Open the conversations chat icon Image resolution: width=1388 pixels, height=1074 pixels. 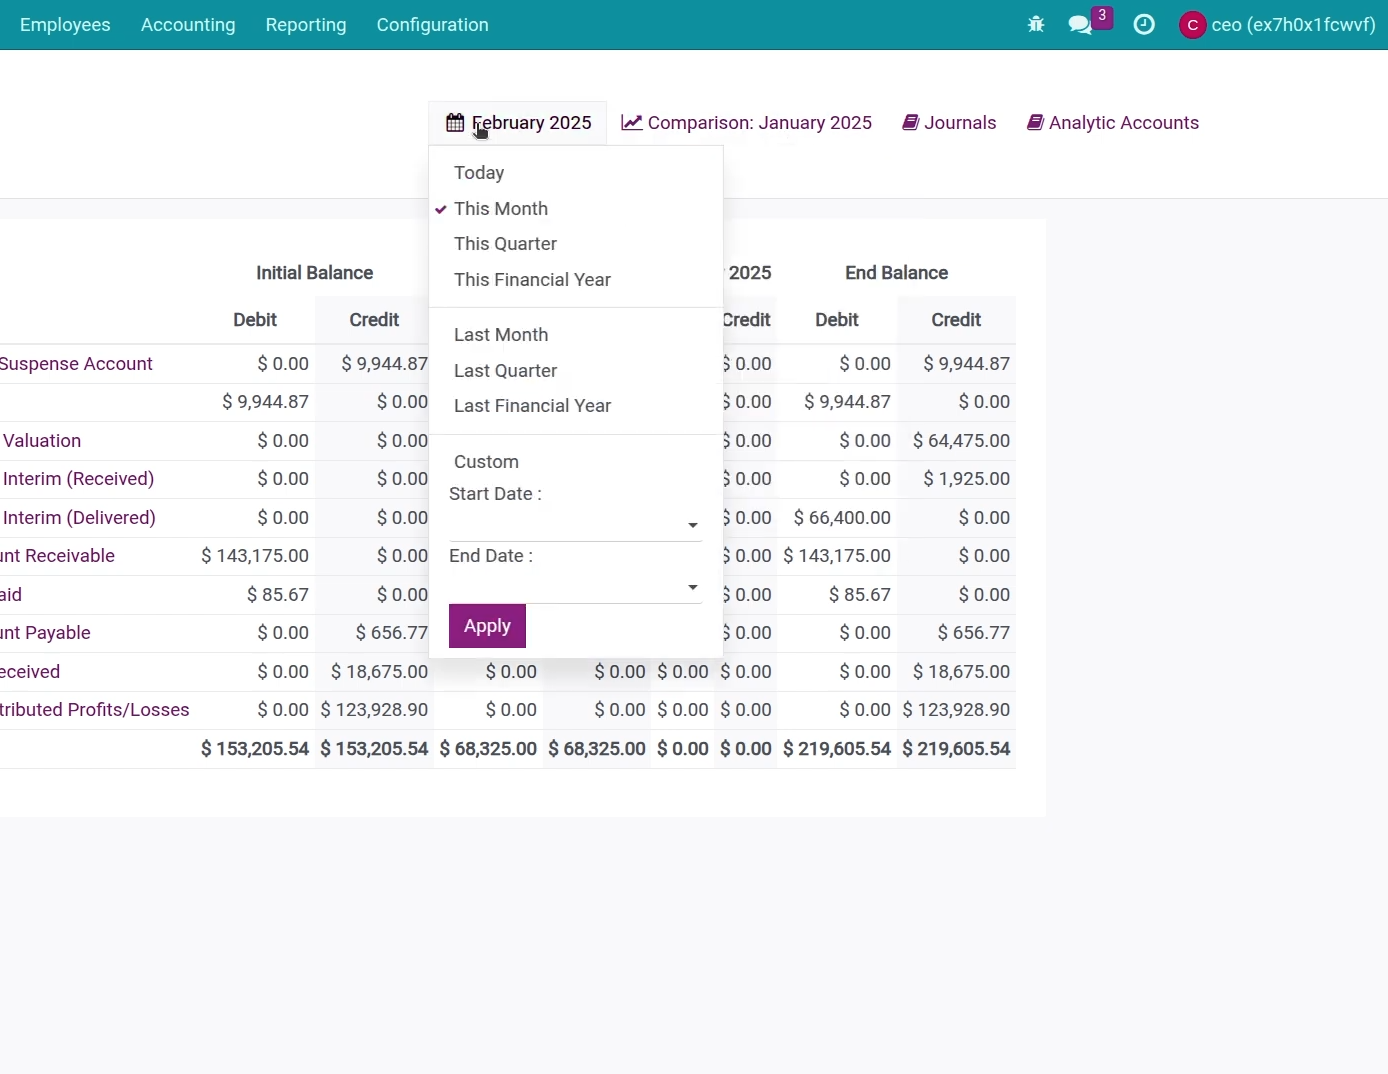pyautogui.click(x=1080, y=25)
